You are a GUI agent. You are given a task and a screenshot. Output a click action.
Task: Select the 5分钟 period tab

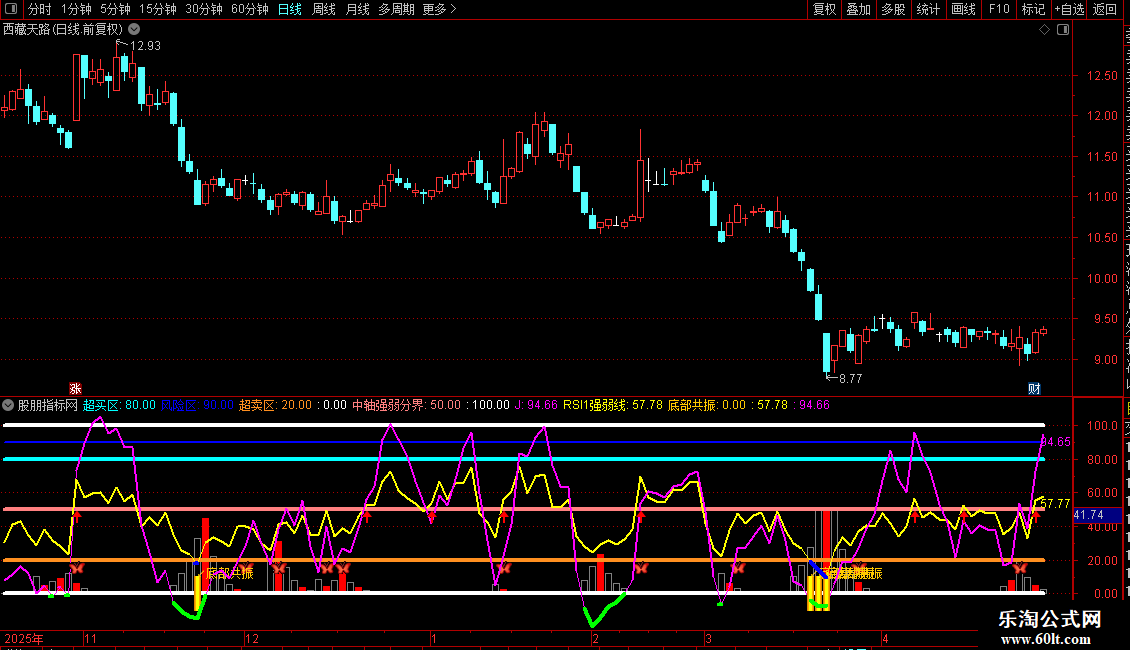click(x=115, y=9)
